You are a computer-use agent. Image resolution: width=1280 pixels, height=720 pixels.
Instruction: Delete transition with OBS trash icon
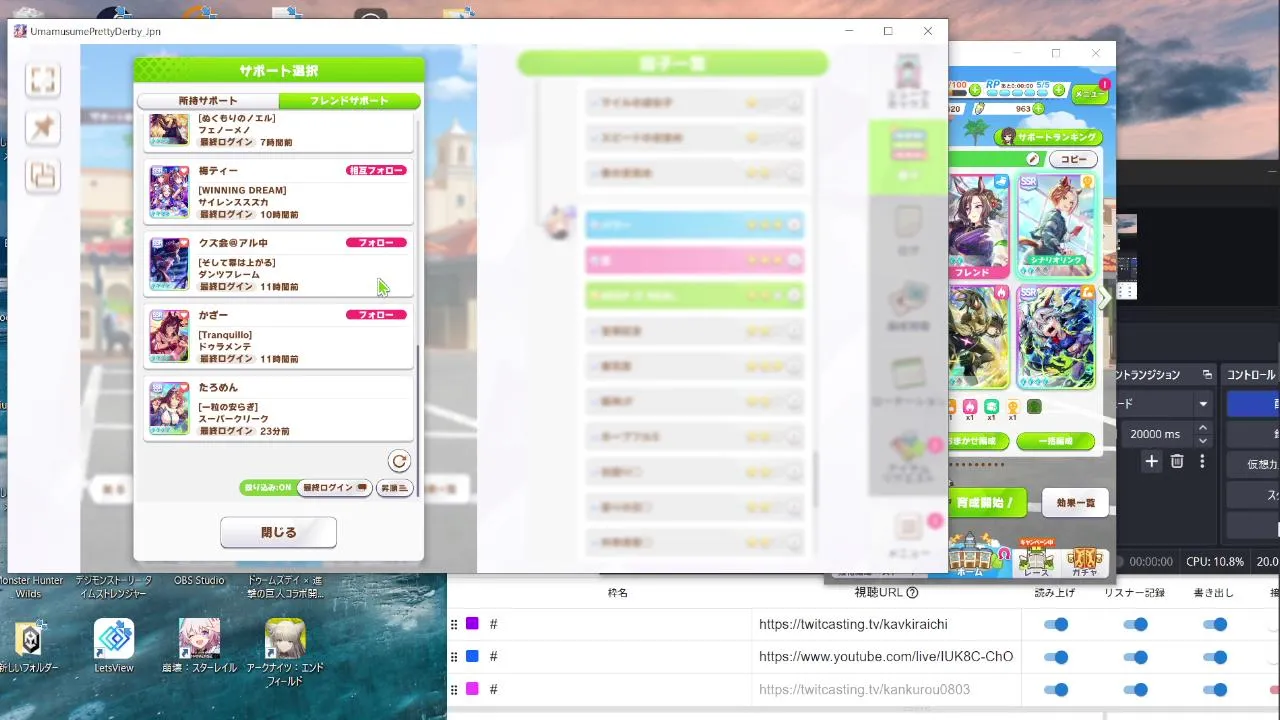(1177, 461)
